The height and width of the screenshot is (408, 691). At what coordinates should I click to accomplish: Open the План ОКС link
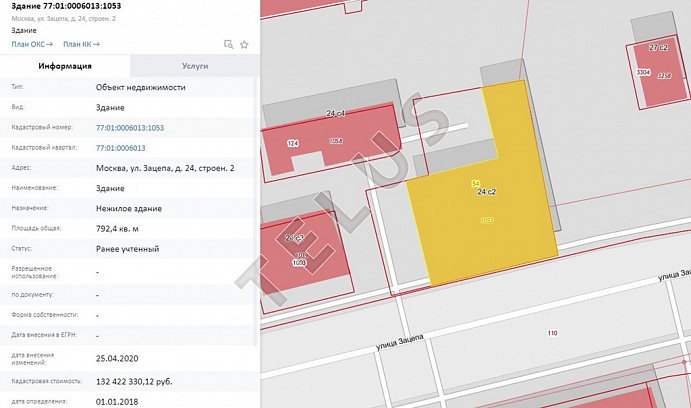(x=32, y=44)
